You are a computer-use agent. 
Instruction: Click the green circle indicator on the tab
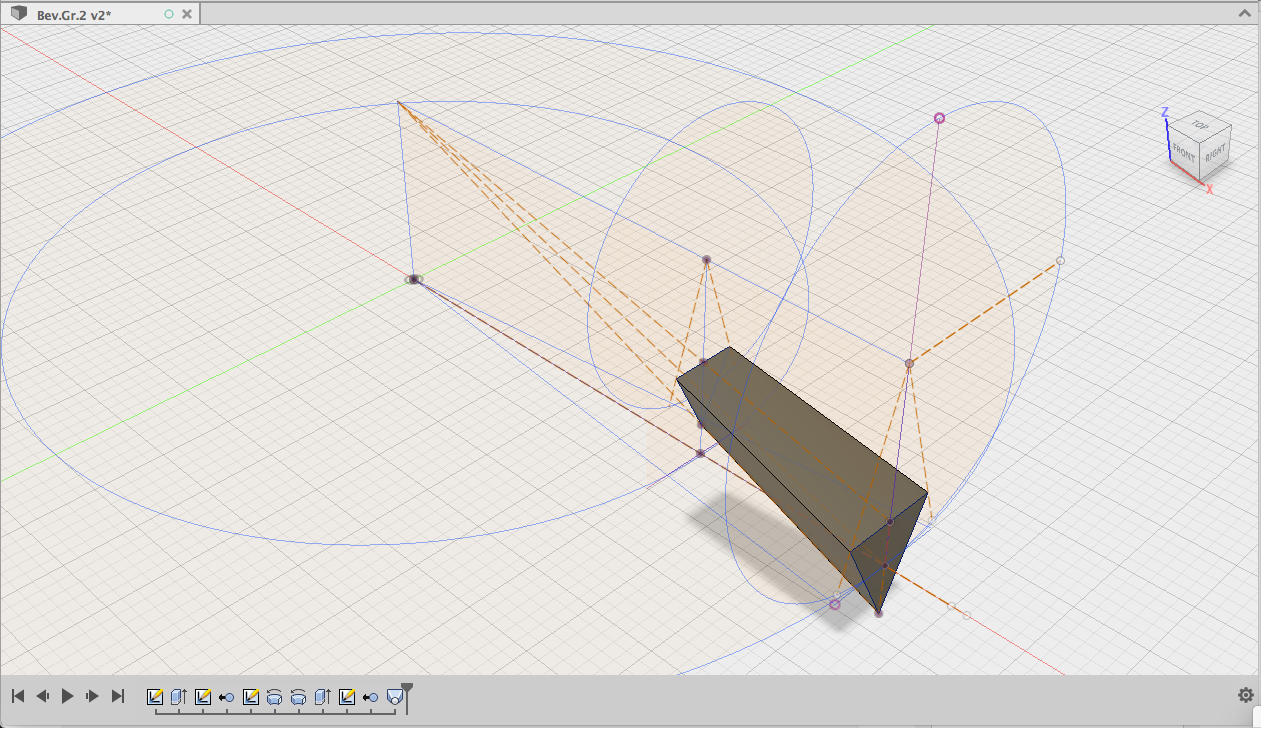(x=168, y=14)
